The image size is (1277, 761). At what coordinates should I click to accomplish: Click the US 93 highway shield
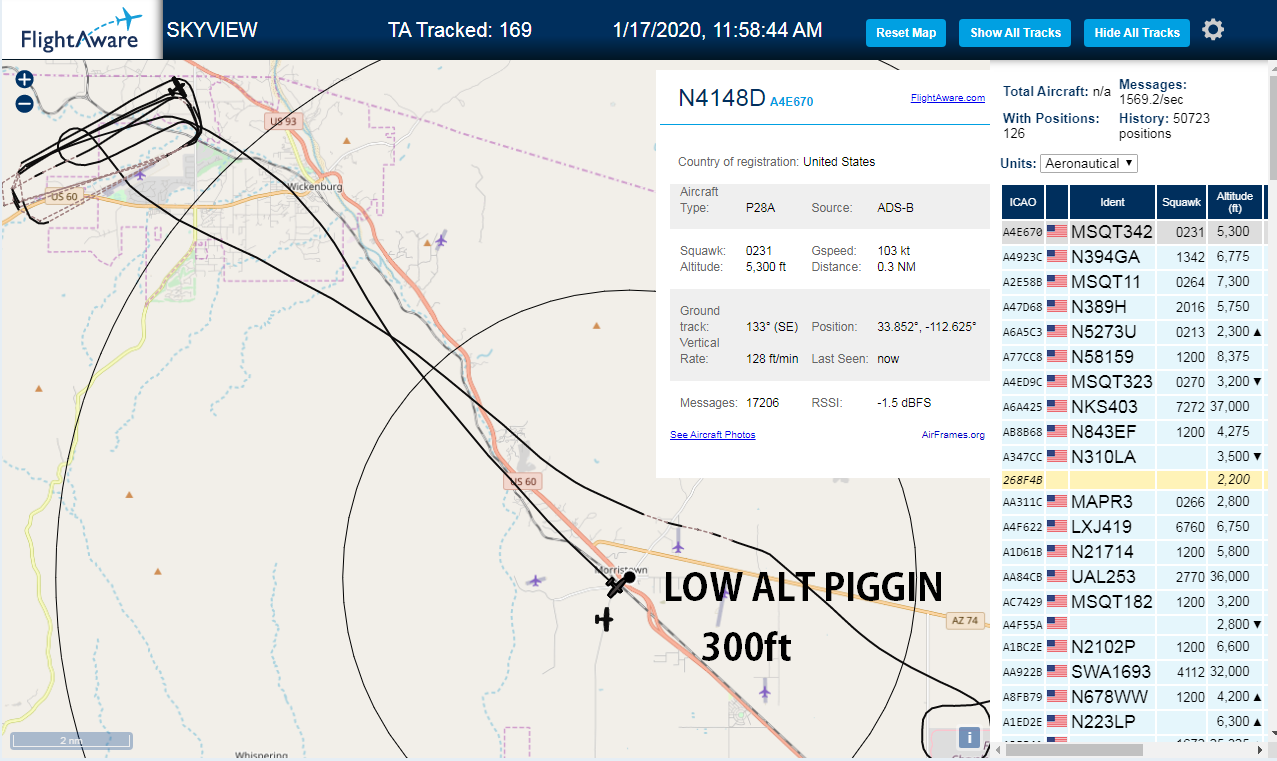284,121
